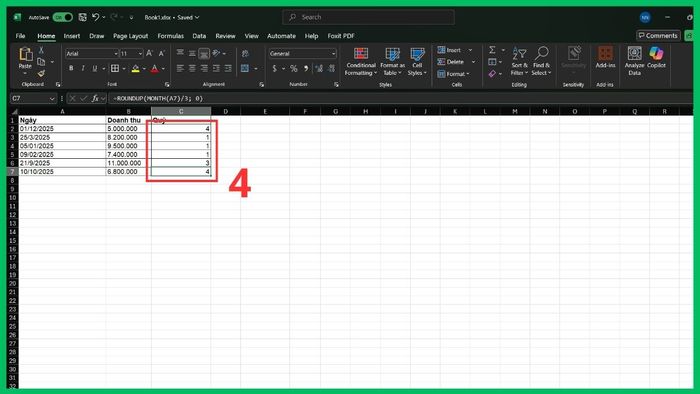Switch to the Formulas tab
Screen dimensions: 700x394
pyautogui.click(x=171, y=36)
